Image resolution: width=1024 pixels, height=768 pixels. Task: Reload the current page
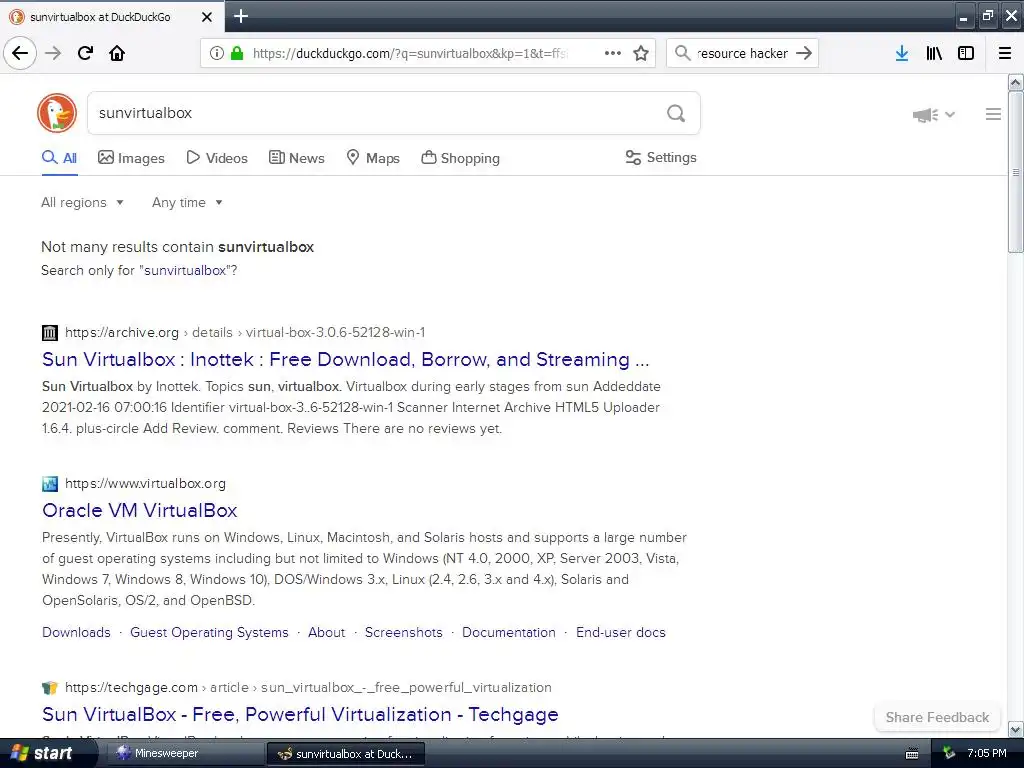tap(85, 53)
